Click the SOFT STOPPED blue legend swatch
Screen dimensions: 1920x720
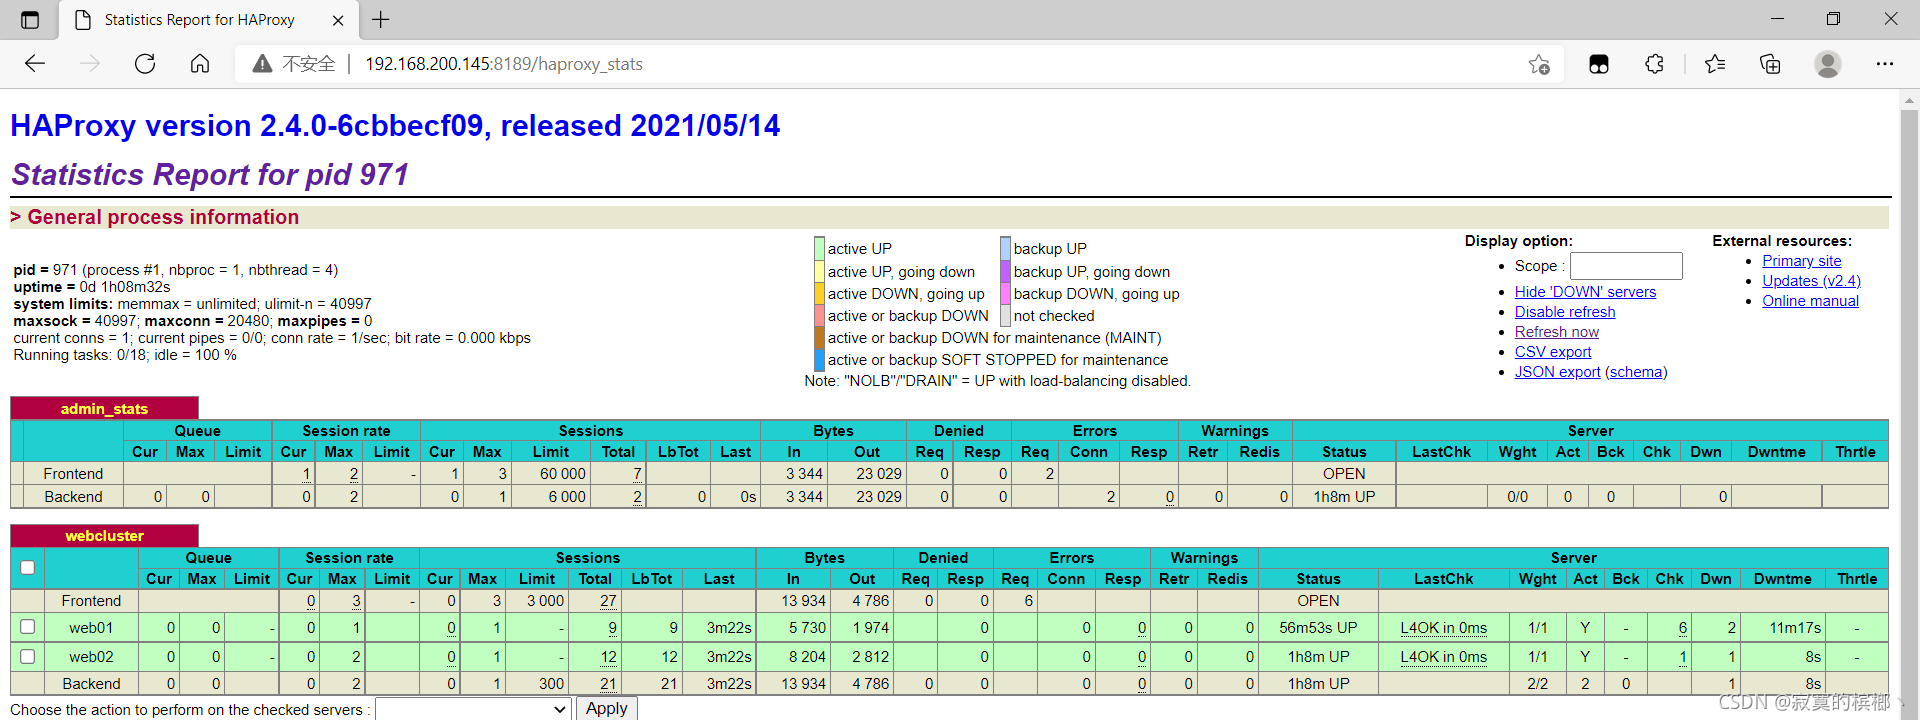click(x=819, y=359)
